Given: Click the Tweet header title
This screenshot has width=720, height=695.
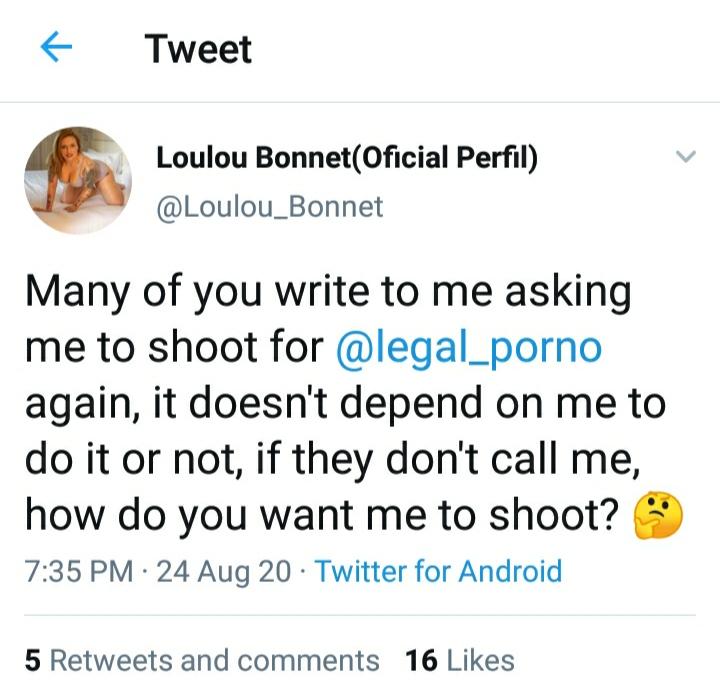Looking at the screenshot, I should [x=198, y=49].
